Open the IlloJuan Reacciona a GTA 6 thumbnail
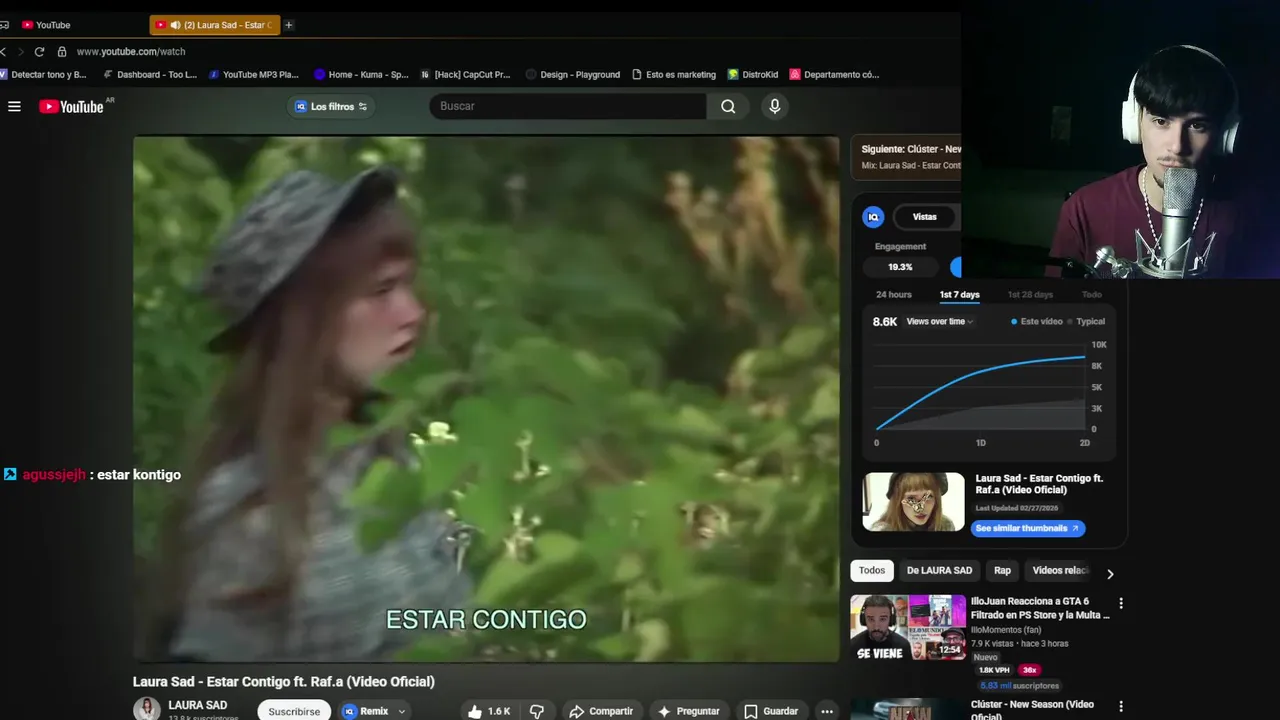Viewport: 1280px width, 720px height. tap(908, 628)
